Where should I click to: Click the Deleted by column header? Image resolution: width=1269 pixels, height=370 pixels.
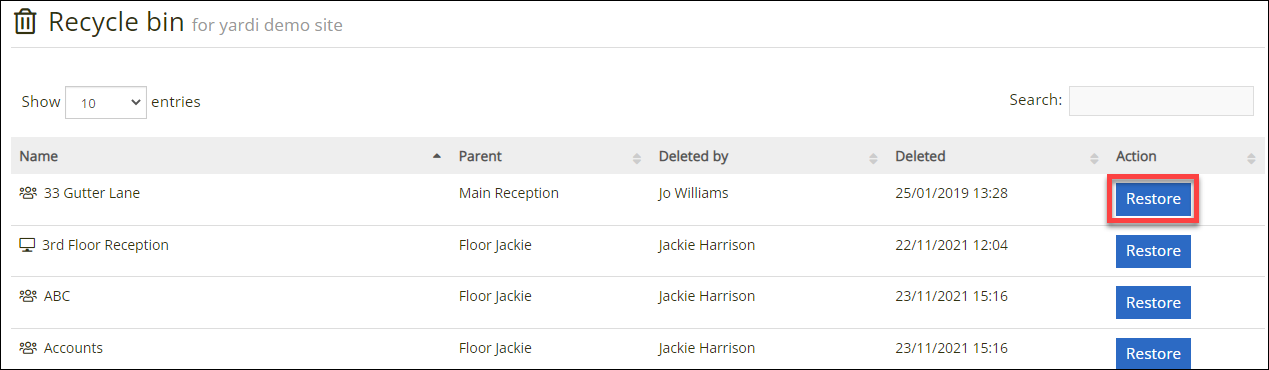click(693, 156)
